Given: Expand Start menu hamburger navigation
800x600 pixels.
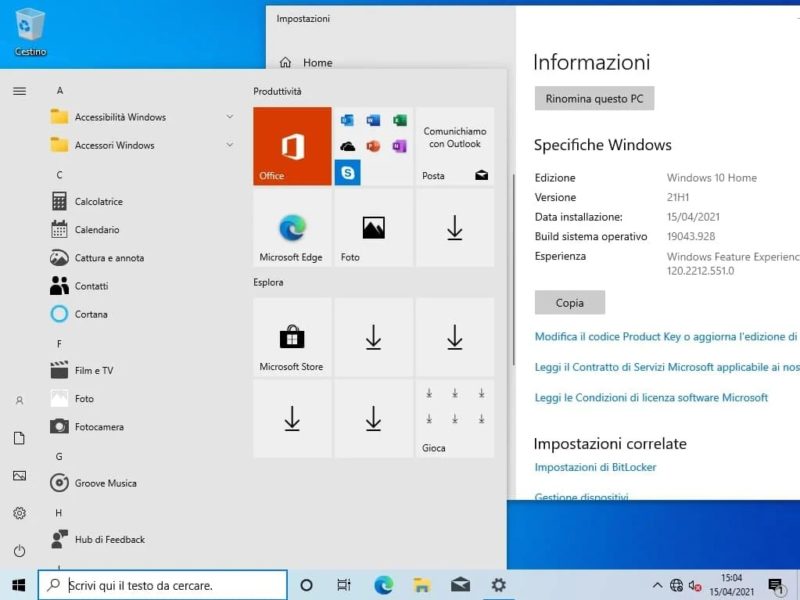Looking at the screenshot, I should (x=19, y=91).
